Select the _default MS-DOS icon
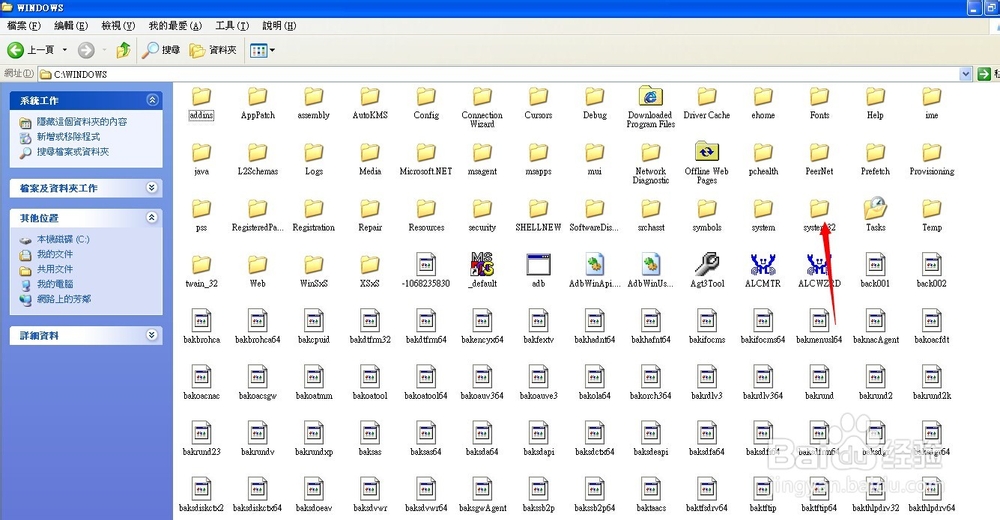Viewport: 1000px width, 520px height. click(482, 264)
